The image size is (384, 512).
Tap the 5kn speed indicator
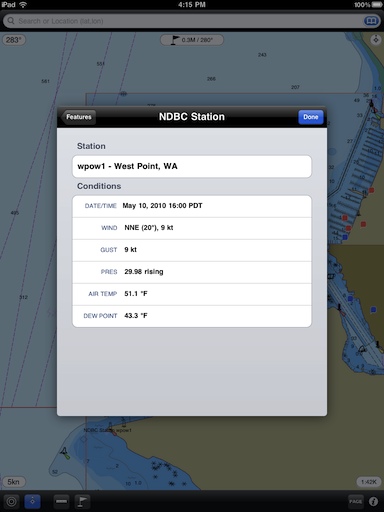(x=14, y=482)
